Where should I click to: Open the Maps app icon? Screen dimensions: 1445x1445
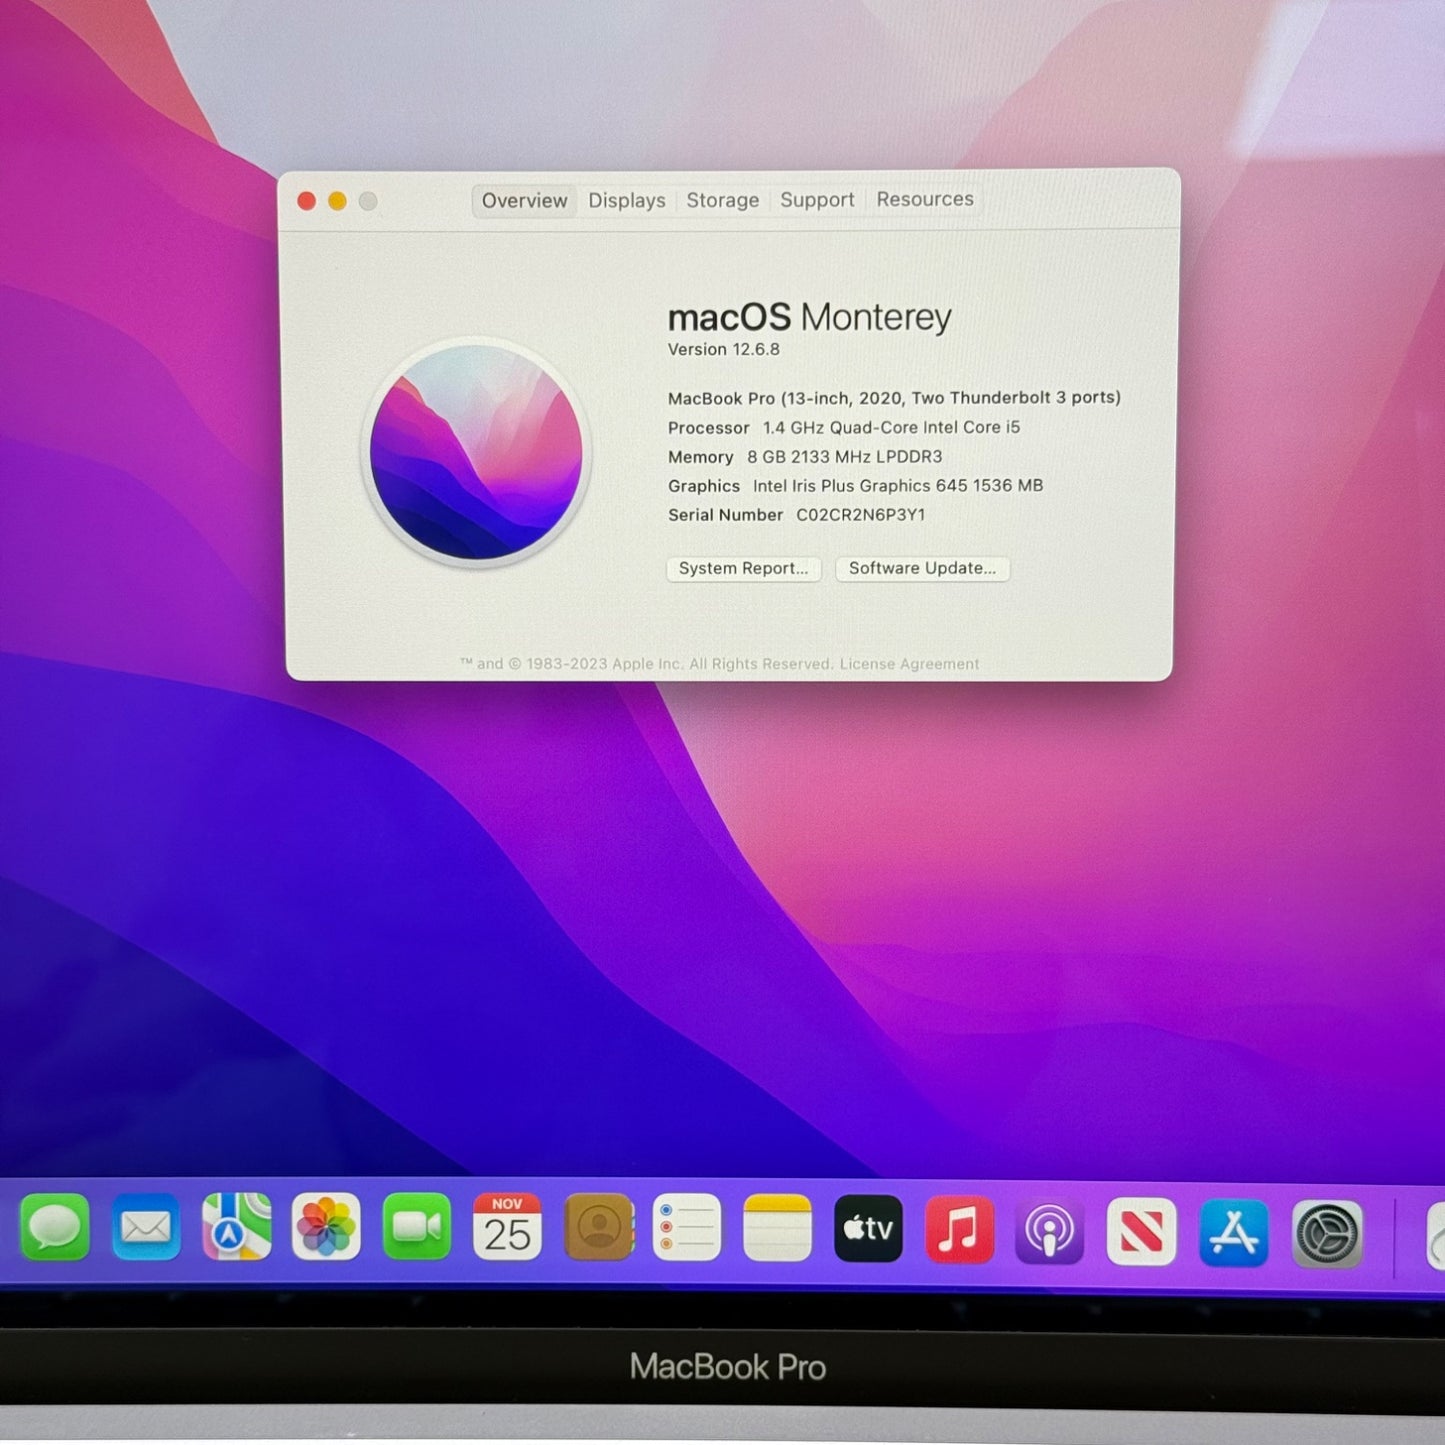(x=236, y=1227)
